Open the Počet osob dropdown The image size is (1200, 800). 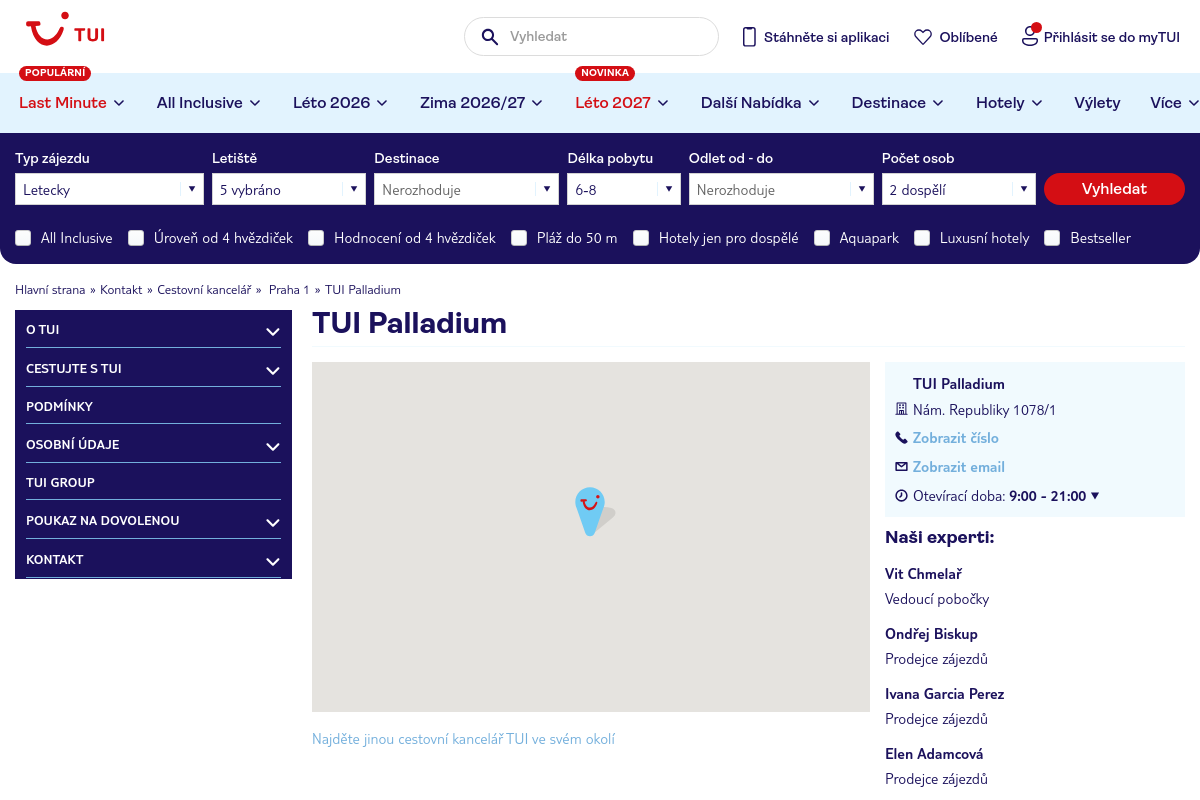click(959, 189)
